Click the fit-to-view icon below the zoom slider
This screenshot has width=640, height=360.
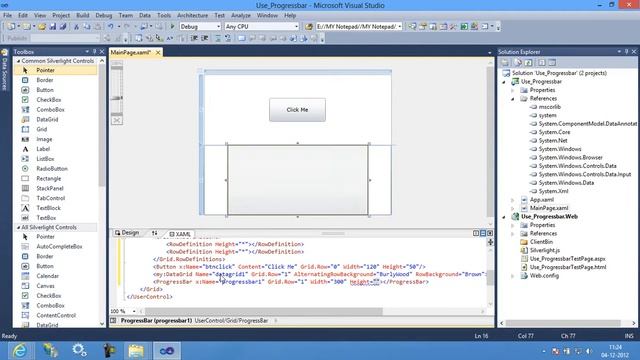(x=117, y=120)
